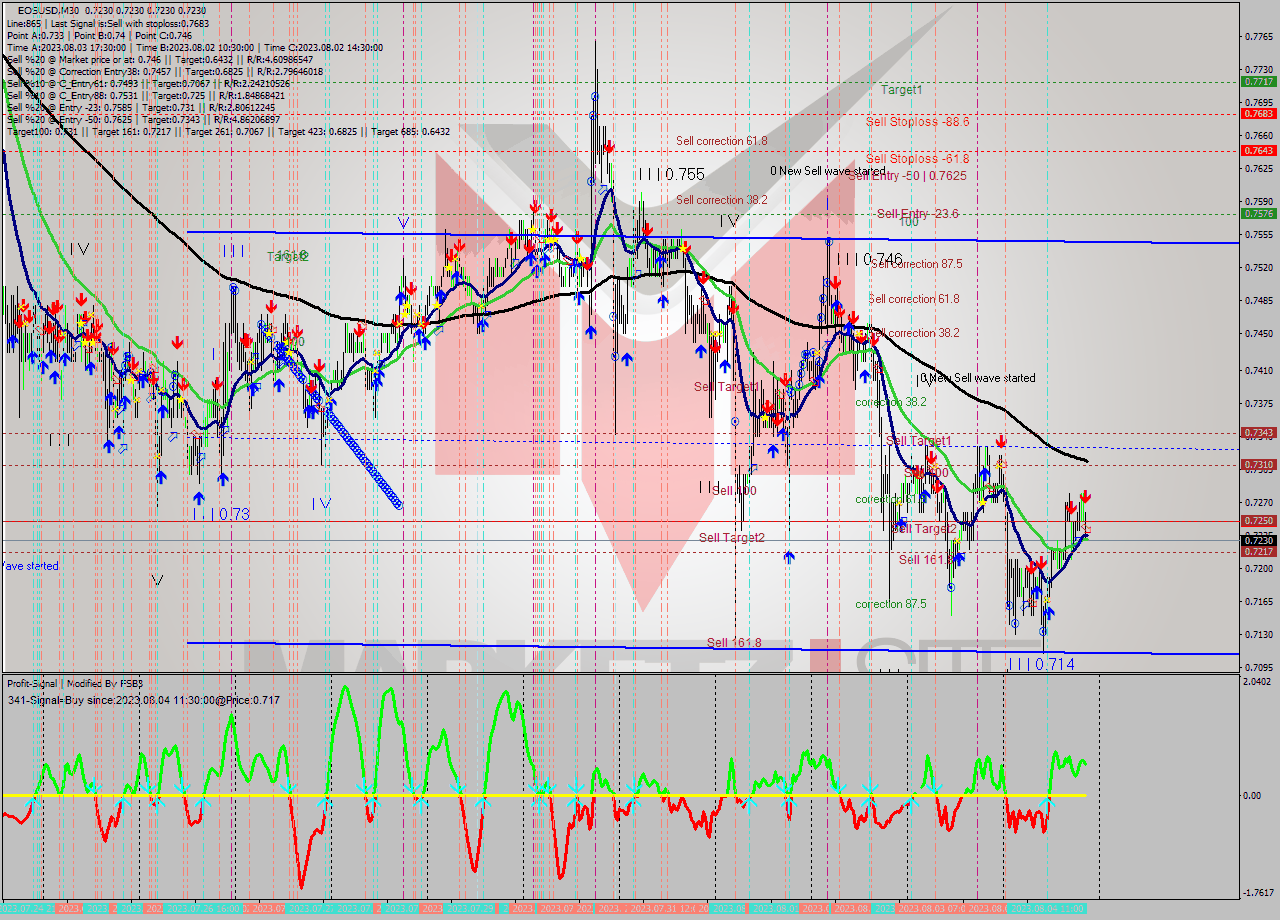Select the 0.7217 red price tag
Image resolution: width=1280 pixels, height=920 pixels.
click(1257, 551)
